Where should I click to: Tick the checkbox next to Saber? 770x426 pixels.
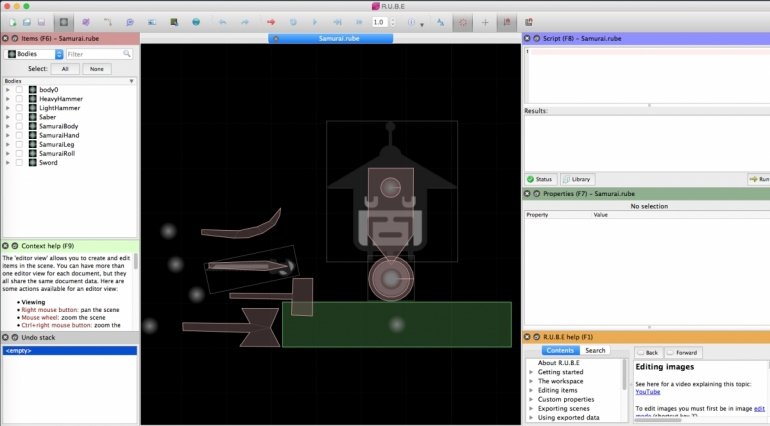click(19, 117)
